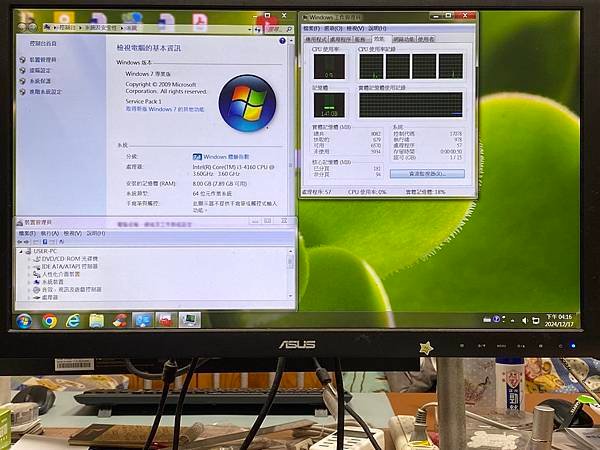Click the search magnifier icon in System window
This screenshot has width=600, height=450.
[x=289, y=29]
